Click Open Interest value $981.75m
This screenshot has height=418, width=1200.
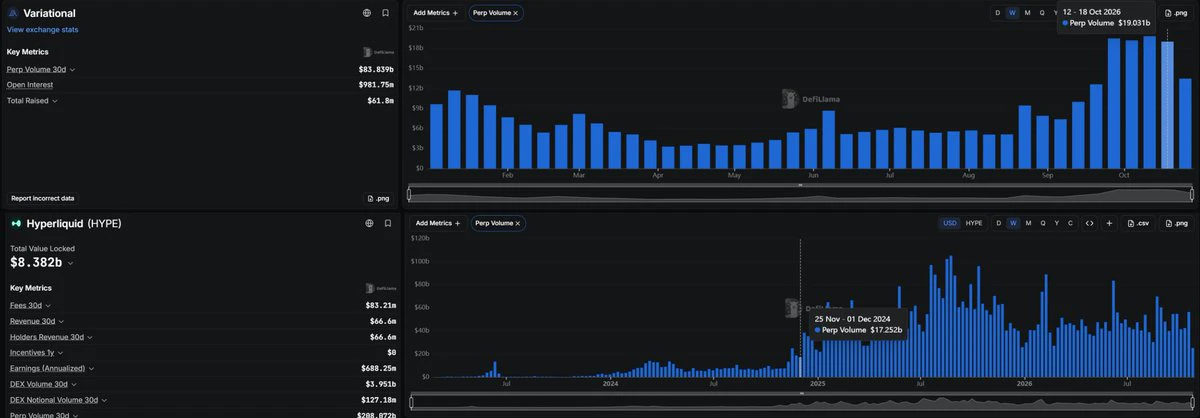[x=376, y=85]
